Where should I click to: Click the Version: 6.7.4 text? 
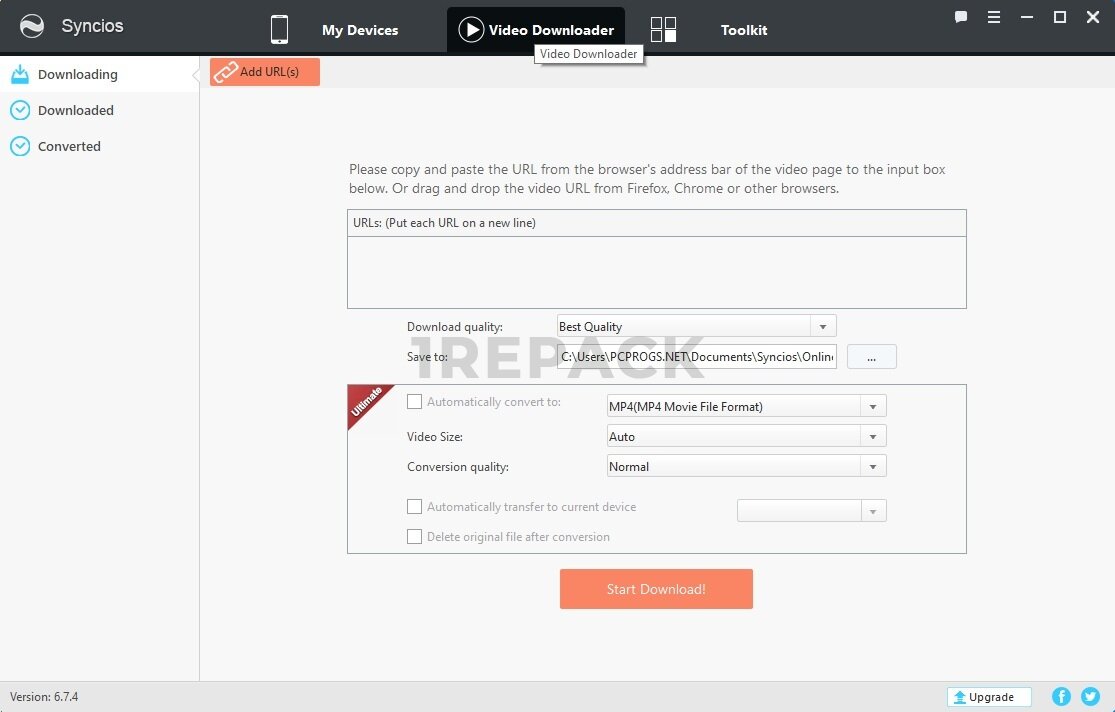(44, 696)
